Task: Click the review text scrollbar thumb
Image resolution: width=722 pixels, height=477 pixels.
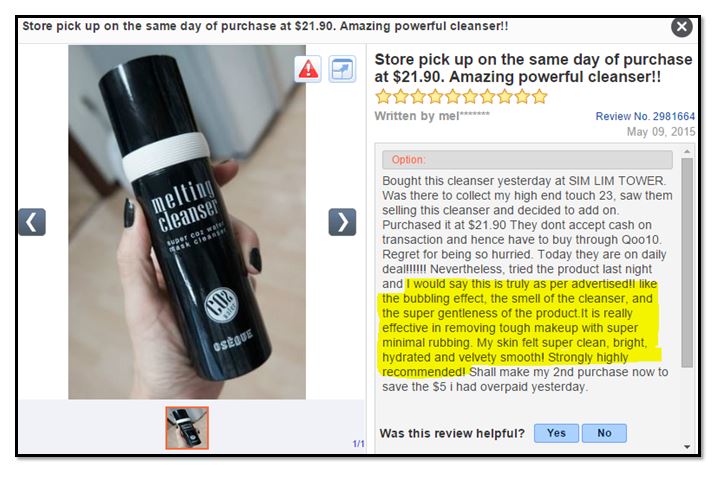Action: tap(687, 262)
